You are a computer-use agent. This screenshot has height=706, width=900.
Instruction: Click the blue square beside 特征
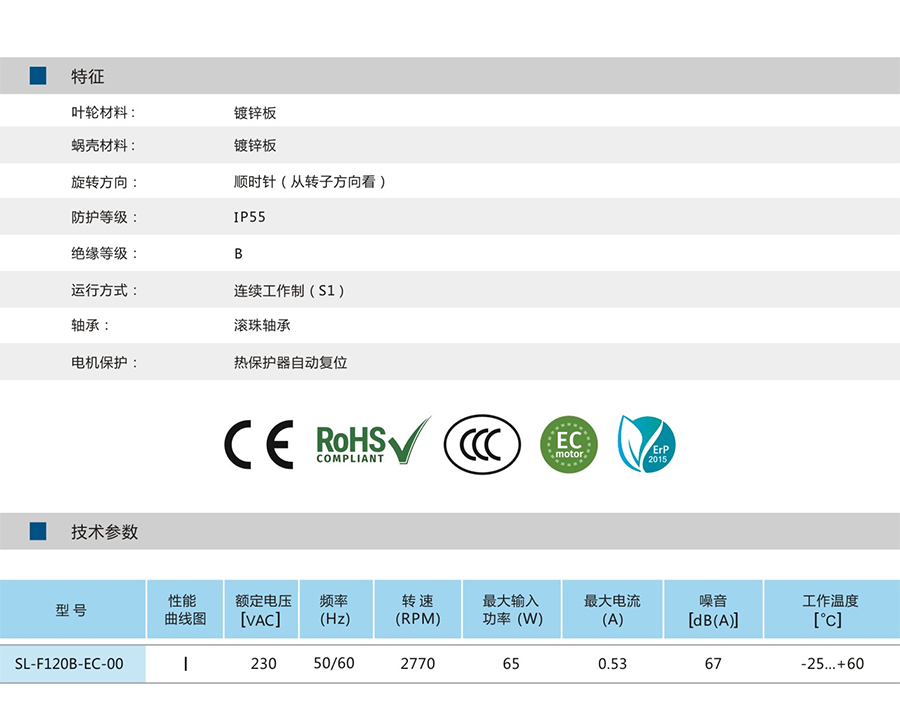pyautogui.click(x=38, y=76)
